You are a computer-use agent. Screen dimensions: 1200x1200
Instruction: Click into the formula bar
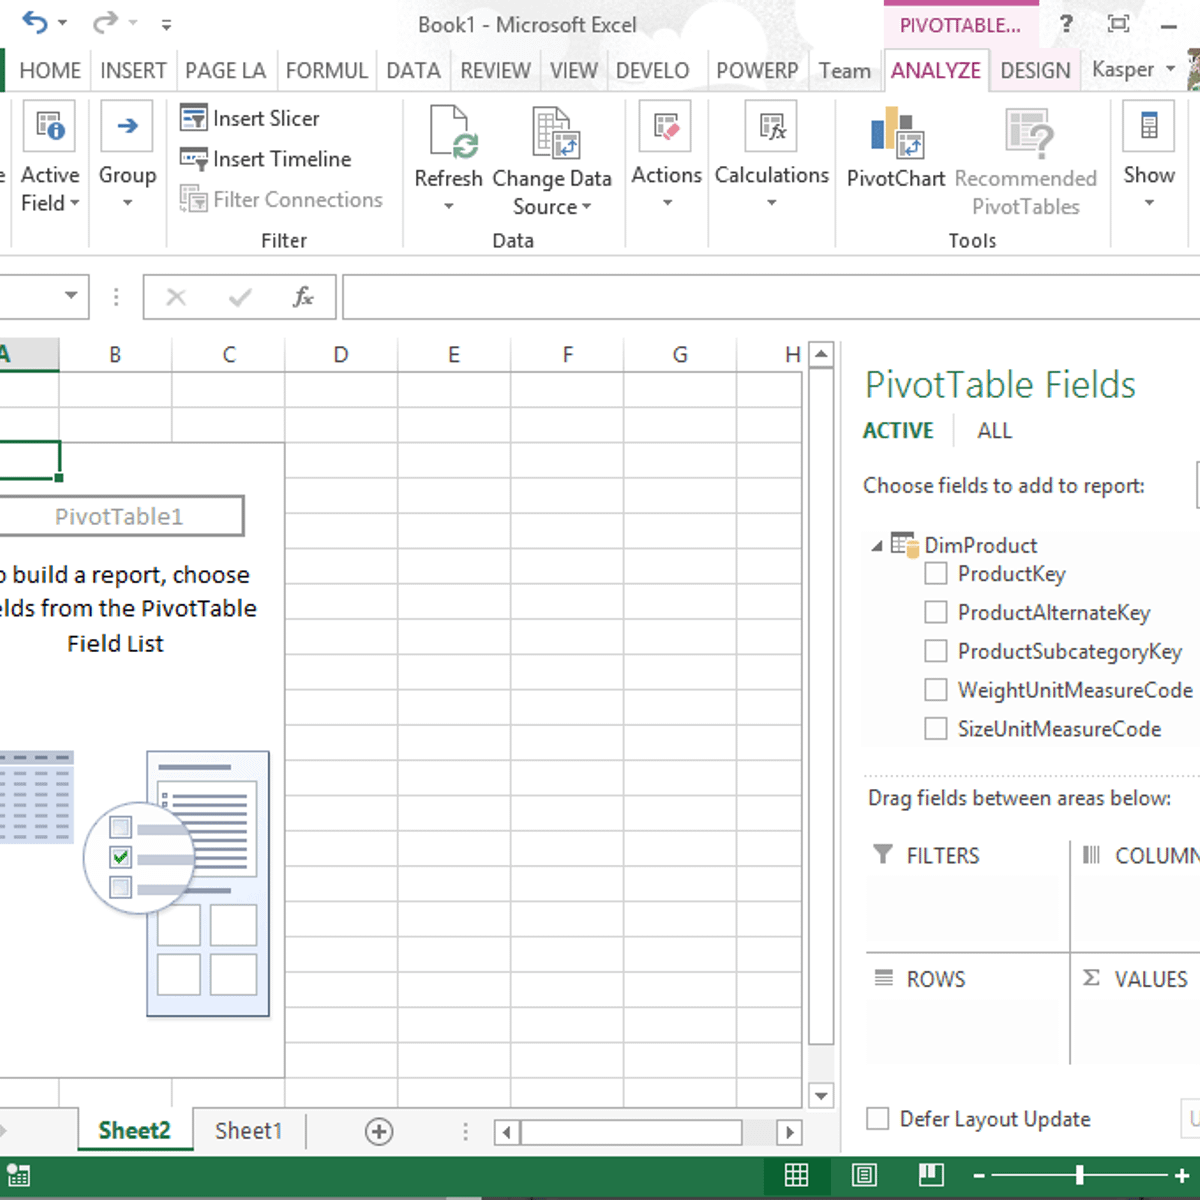[x=771, y=297]
